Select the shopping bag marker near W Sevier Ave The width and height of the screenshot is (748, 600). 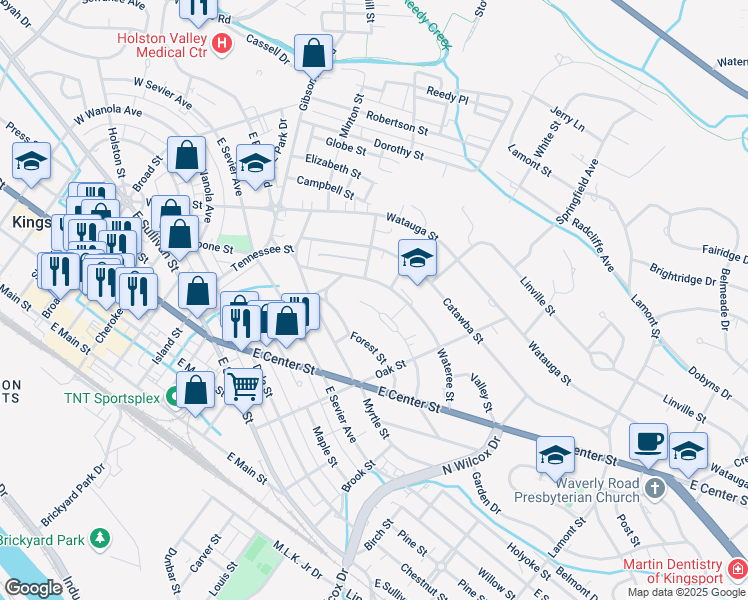point(187,157)
